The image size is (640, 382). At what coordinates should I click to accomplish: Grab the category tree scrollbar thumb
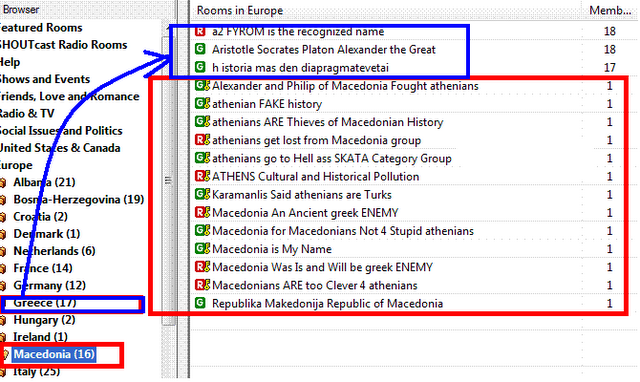[x=168, y=180]
